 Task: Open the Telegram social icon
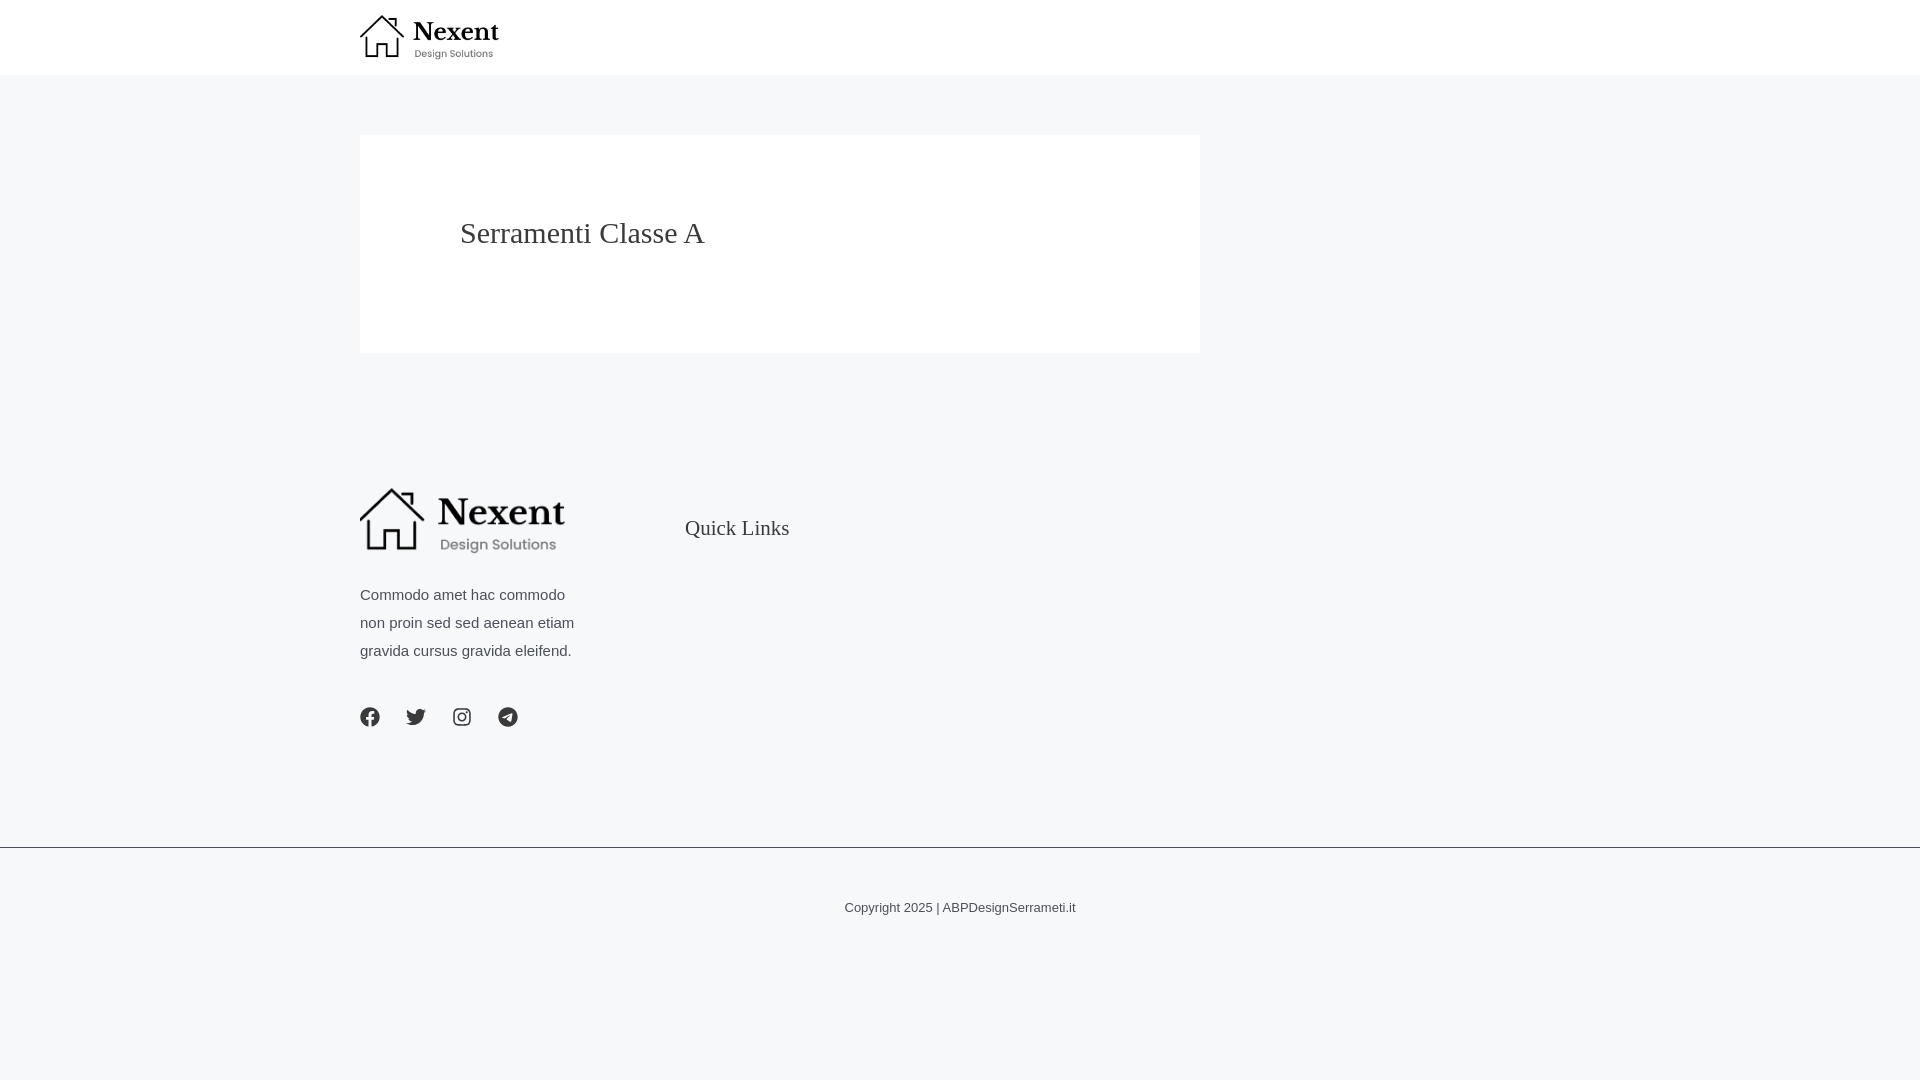click(x=508, y=717)
